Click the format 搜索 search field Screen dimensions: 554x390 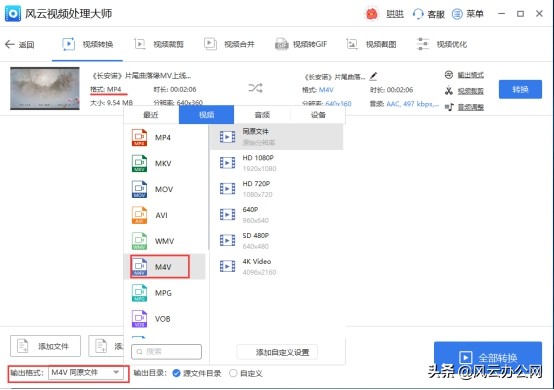click(x=166, y=351)
